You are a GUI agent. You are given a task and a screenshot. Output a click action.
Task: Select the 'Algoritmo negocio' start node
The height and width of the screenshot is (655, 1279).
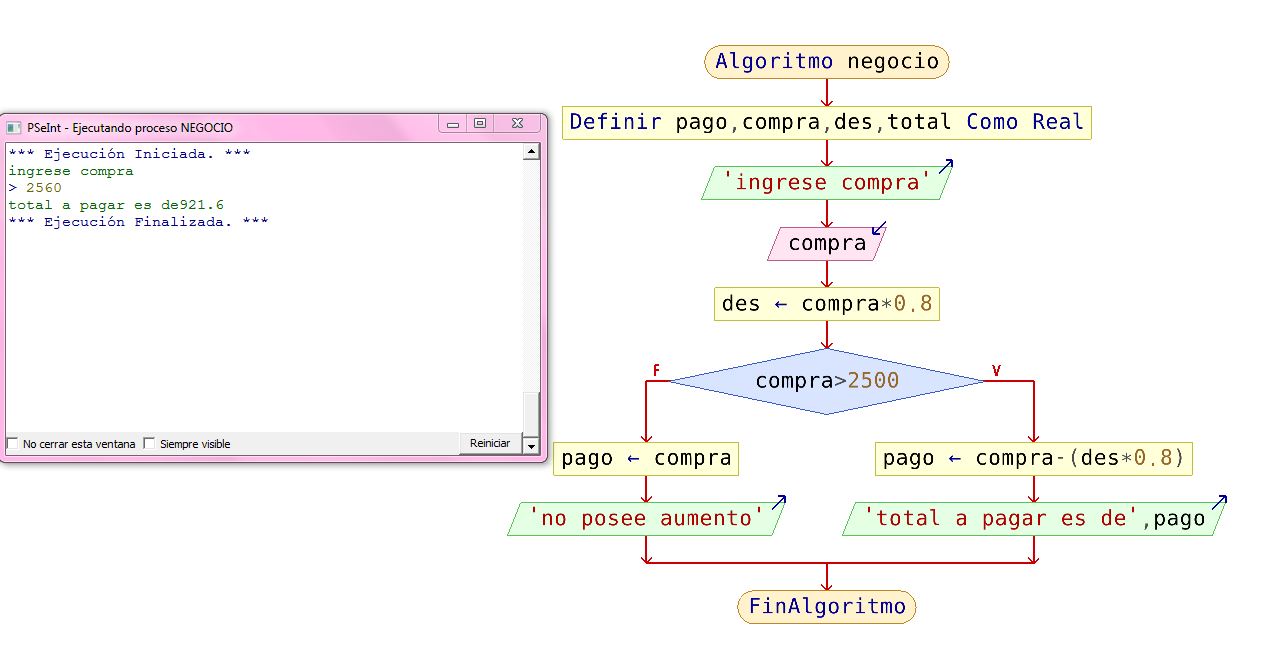pos(826,61)
